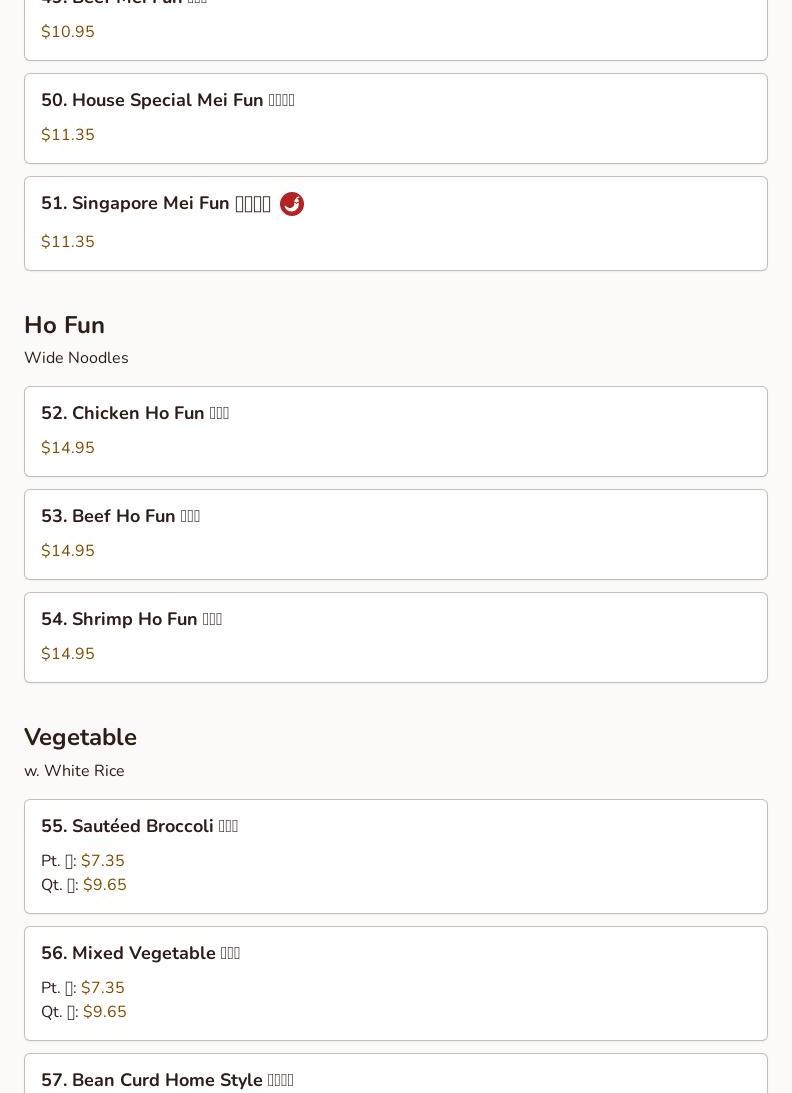Click the Ho Fun section heading

pyautogui.click(x=64, y=326)
